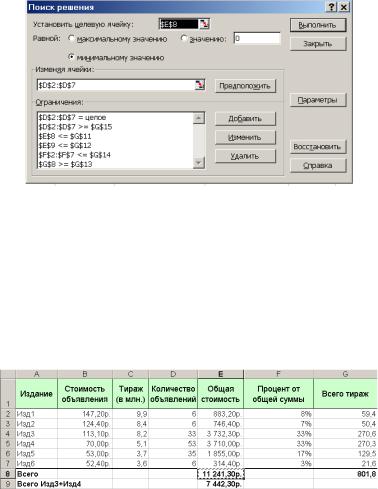Image resolution: width=378 pixels, height=489 pixels.
Task: Click percent cell showing 17%
Action: point(279,454)
